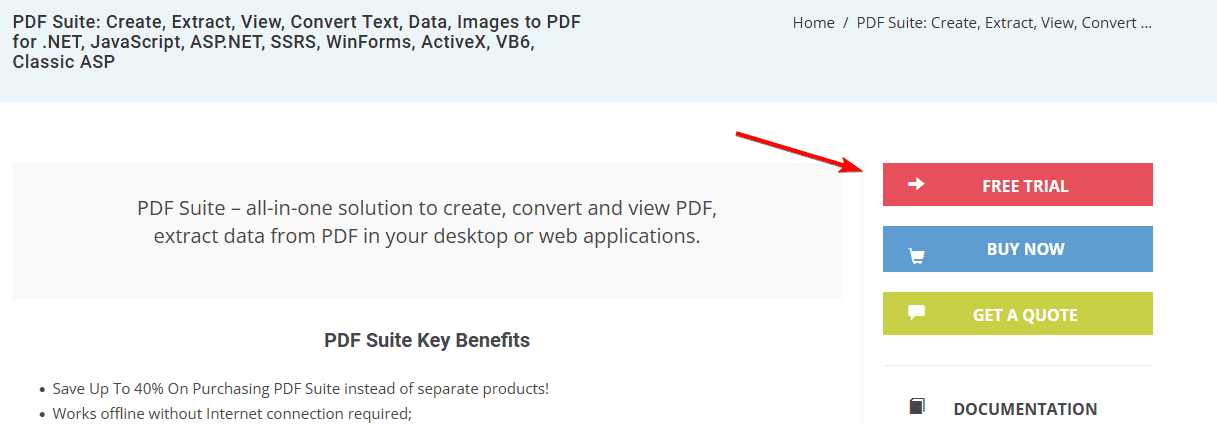Request pricing via GET A QUOTE
1217x424 pixels.
[x=1017, y=314]
